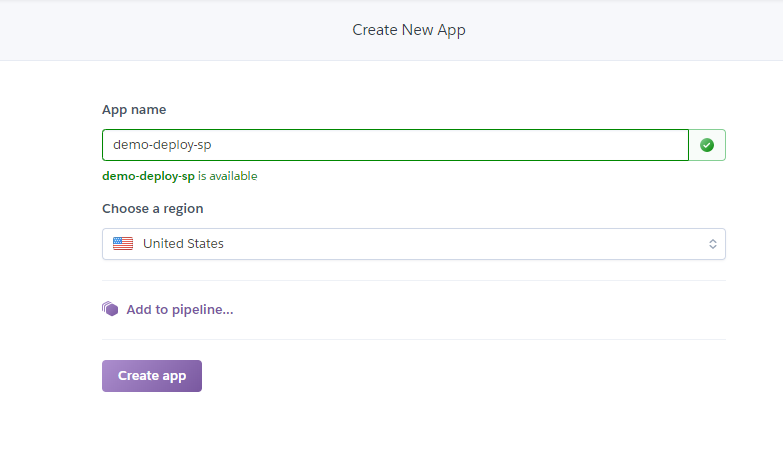Screen dimensions: 783x468
Task: Click the Choose a region label
Action: (152, 209)
